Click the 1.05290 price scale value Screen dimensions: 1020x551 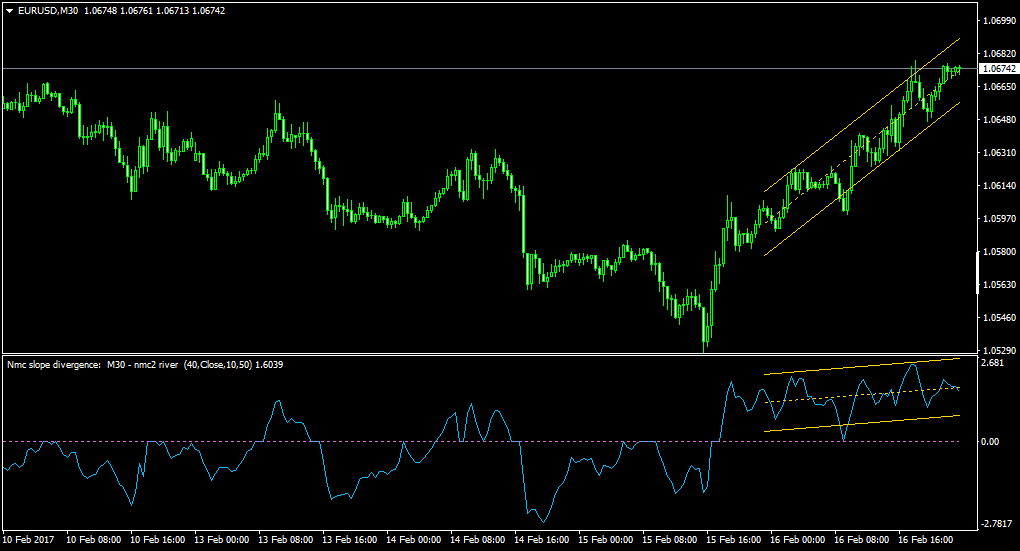point(999,351)
